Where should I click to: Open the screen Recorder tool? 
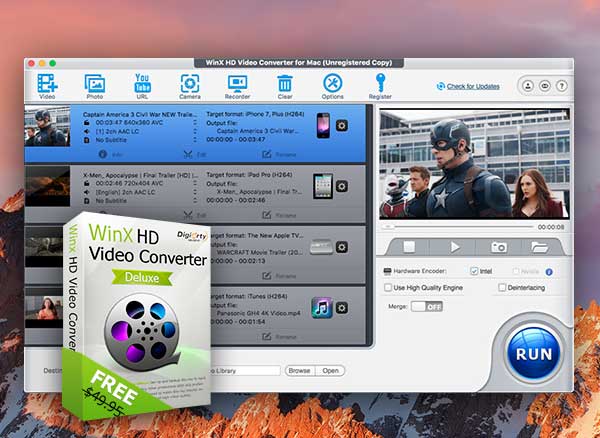237,86
